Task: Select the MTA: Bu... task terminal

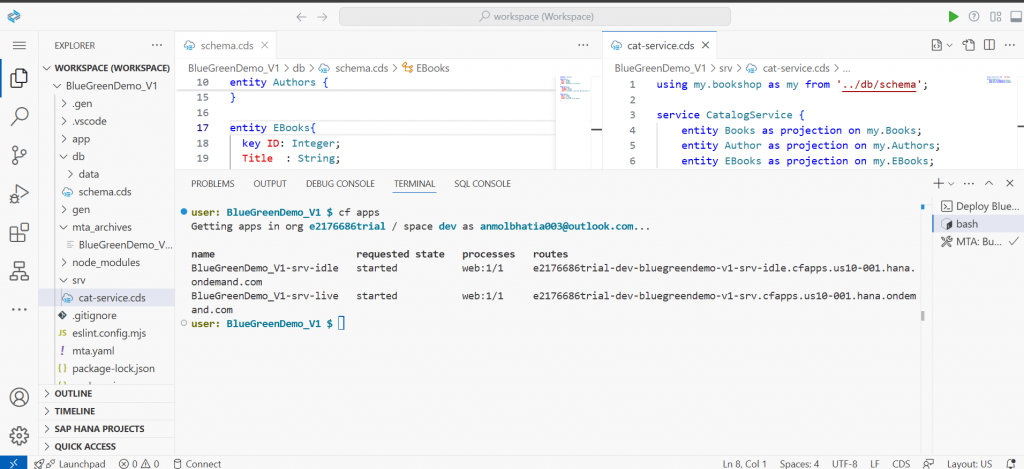Action: (x=977, y=241)
